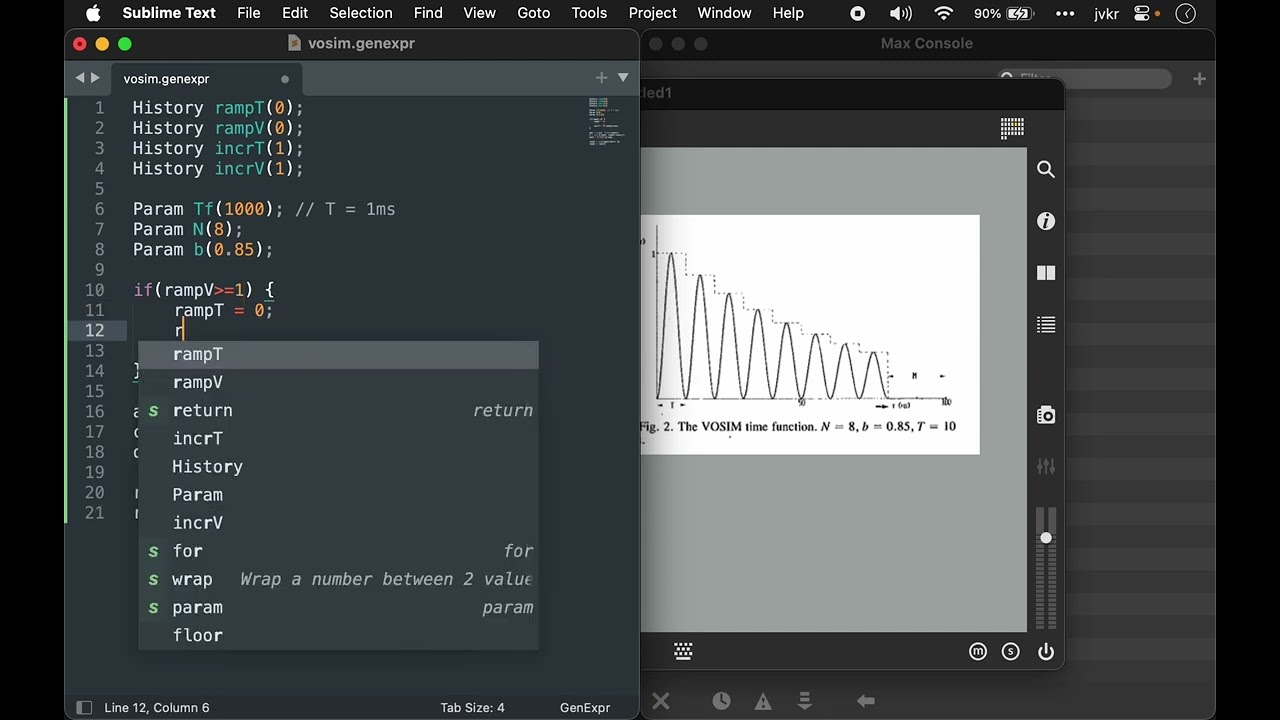The height and width of the screenshot is (720, 1280).
Task: Clear the Max Console with the X icon
Action: [x=661, y=701]
